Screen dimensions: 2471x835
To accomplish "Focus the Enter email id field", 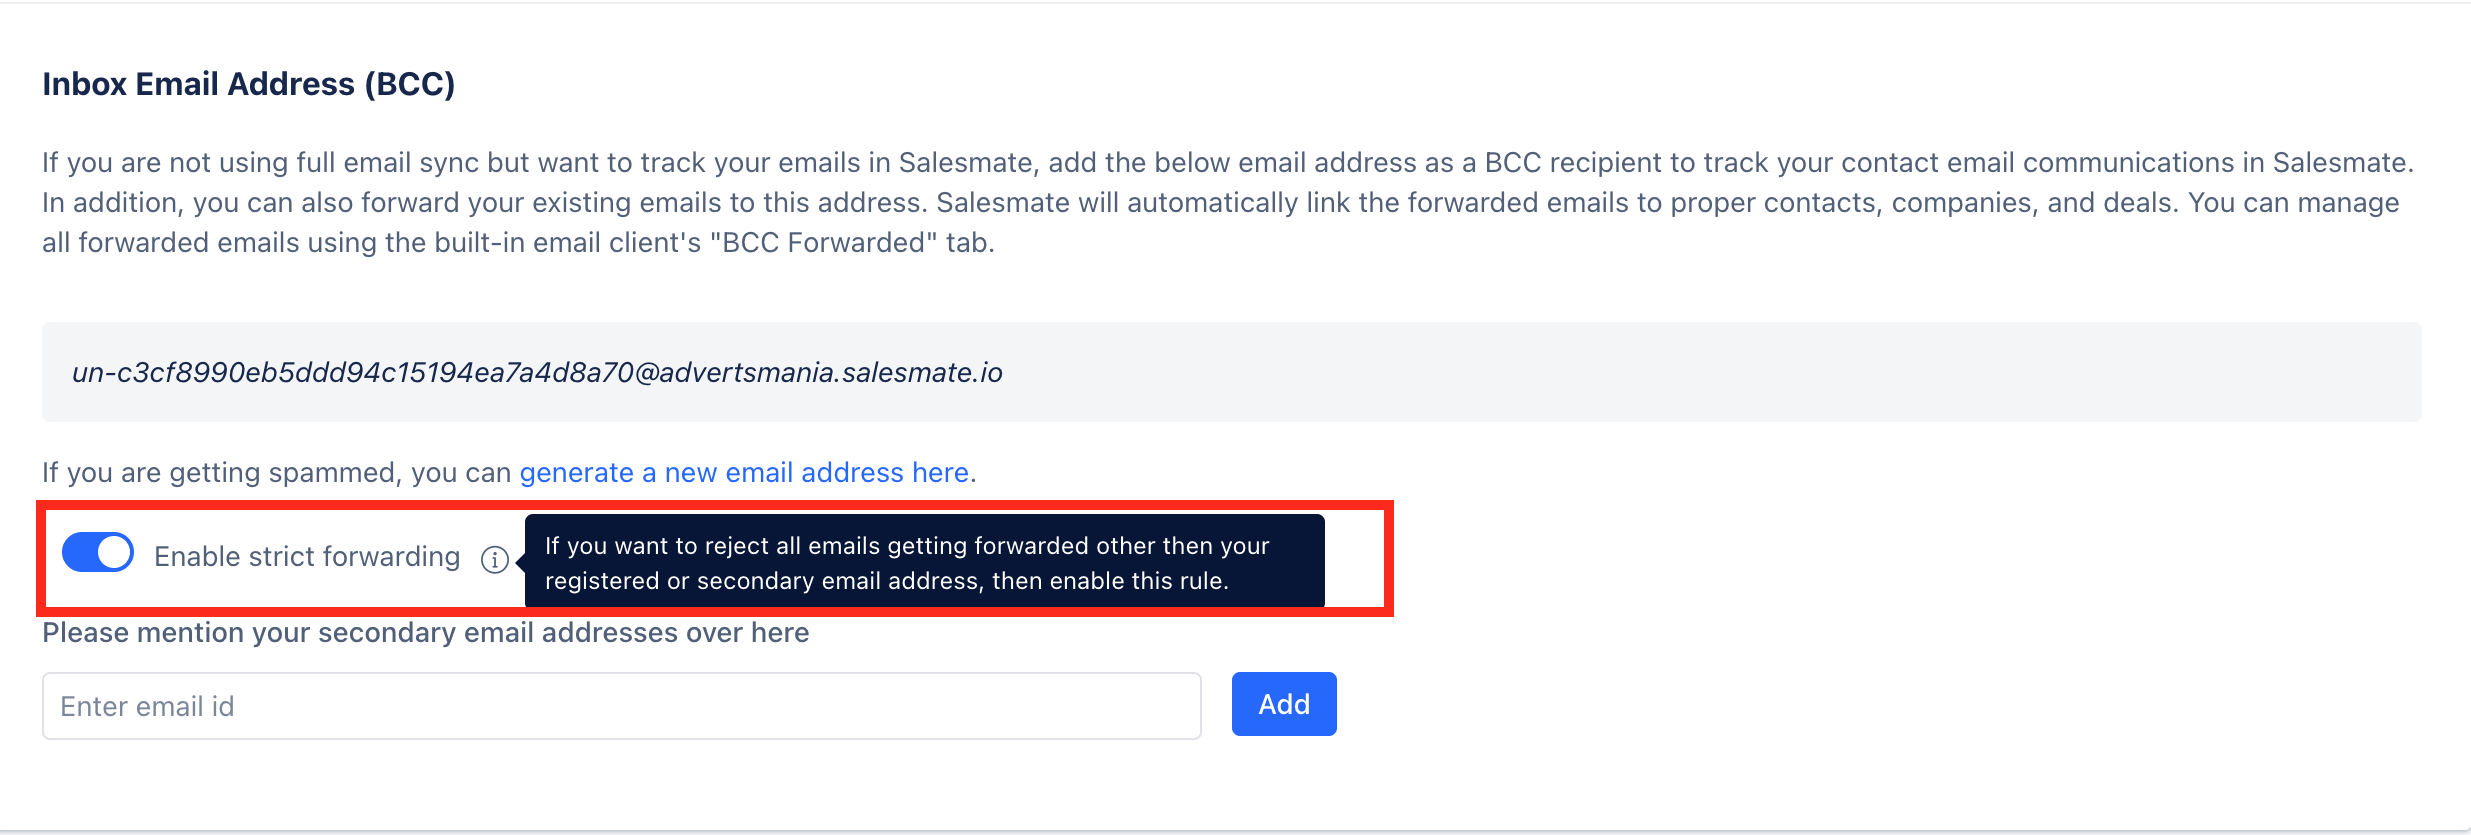I will [621, 706].
